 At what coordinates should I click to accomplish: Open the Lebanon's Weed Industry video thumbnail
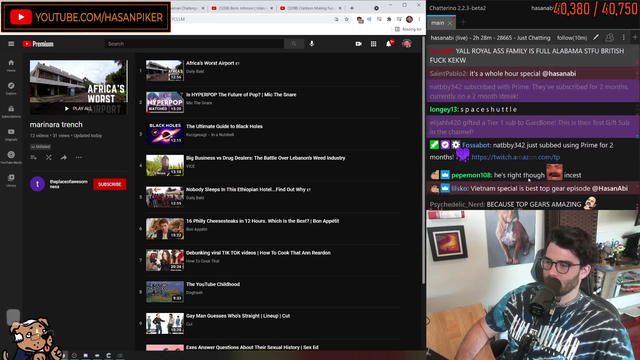tap(165, 165)
